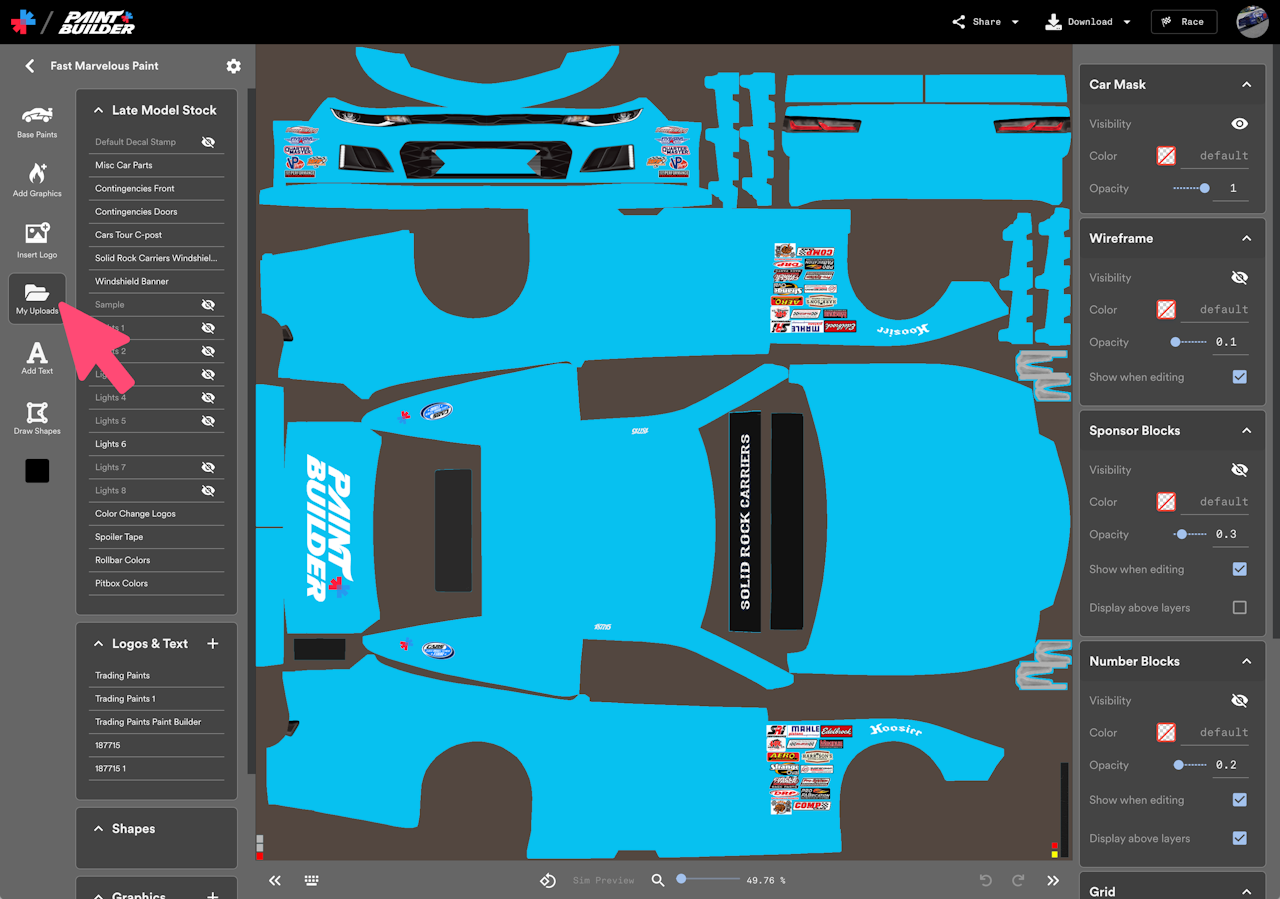Toggle Car Mask visibility eye
This screenshot has width=1280, height=899.
point(1240,124)
